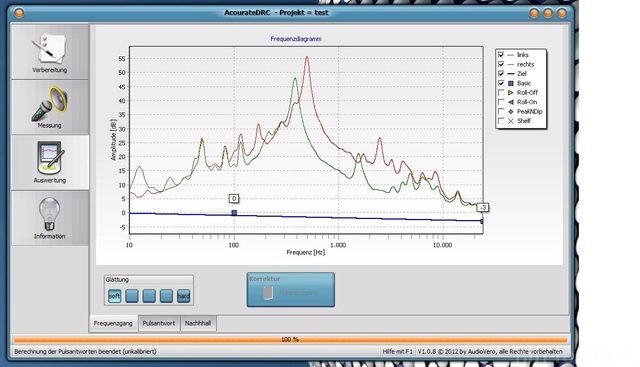Image resolution: width=640 pixels, height=367 pixels.
Task: Click the 0 value label on chart
Action: (x=234, y=198)
